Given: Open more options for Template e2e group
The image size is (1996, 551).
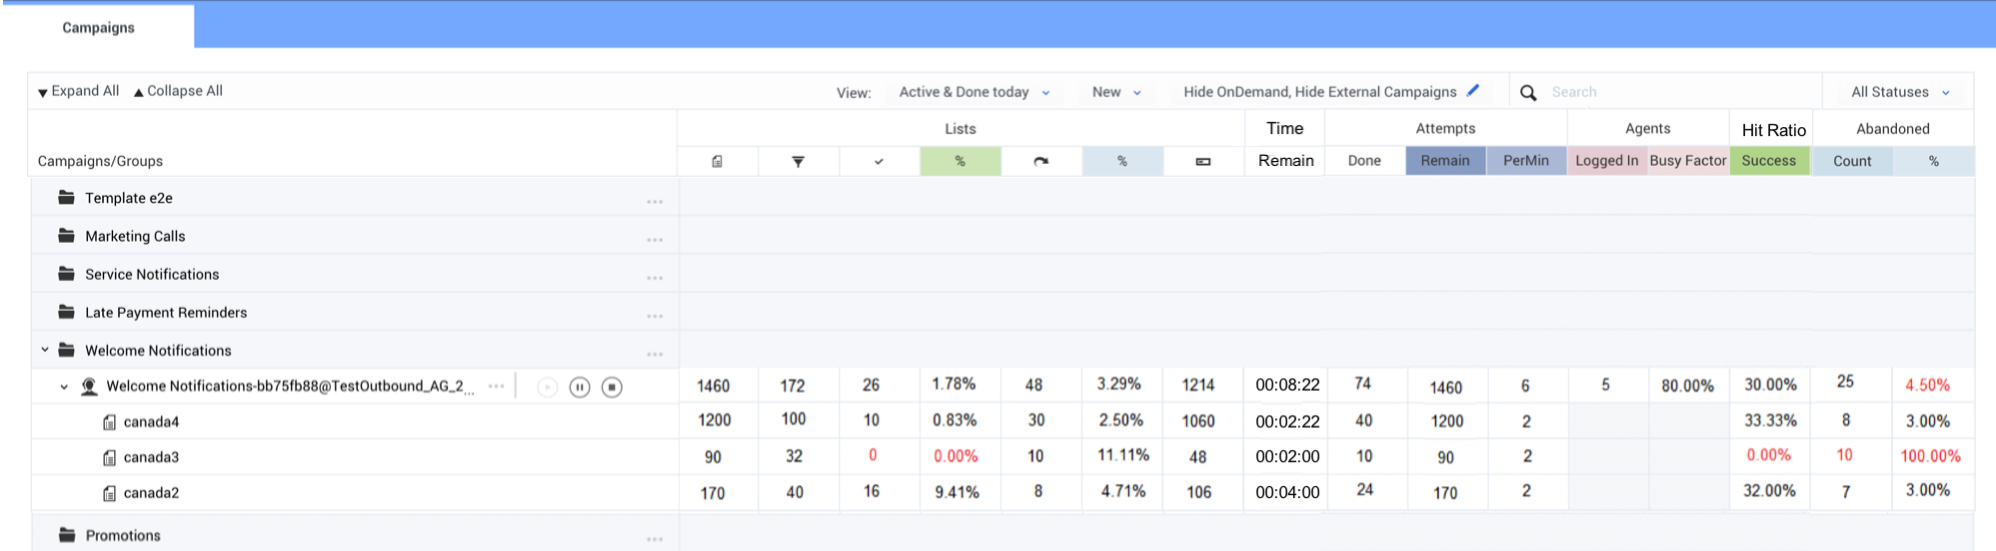Looking at the screenshot, I should 655,201.
